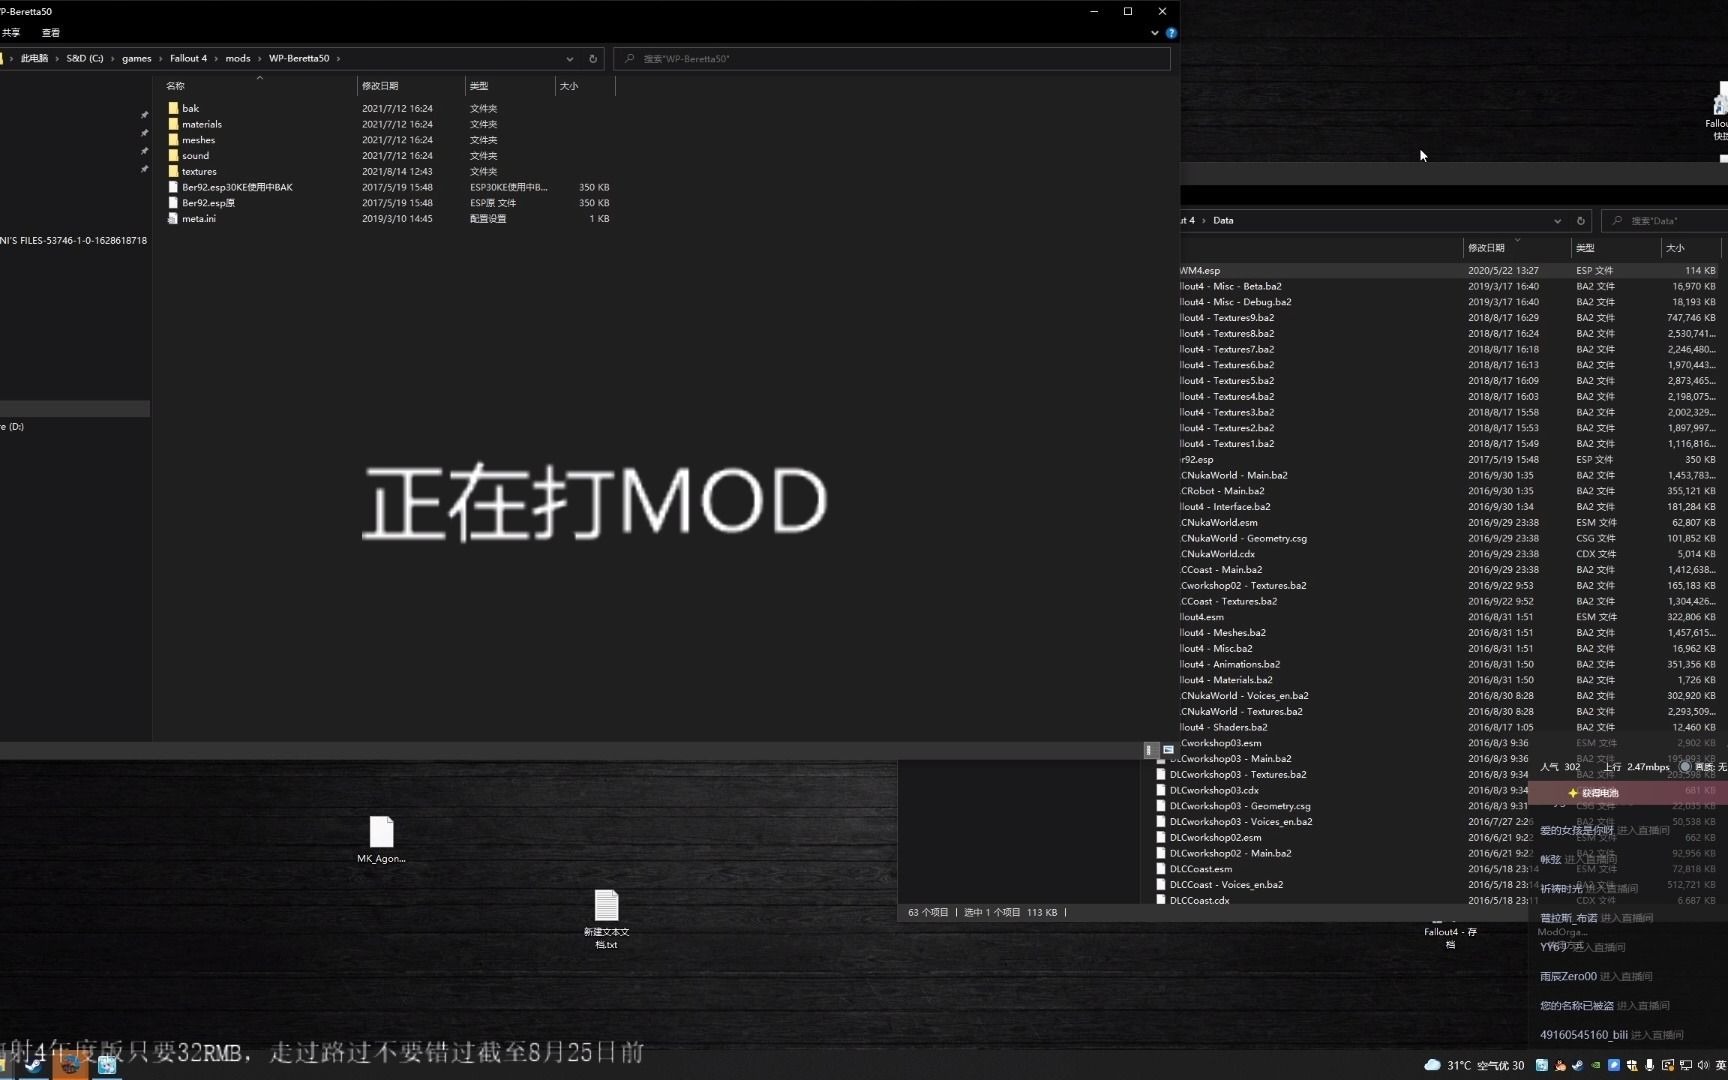
Task: Expand chevron after games in breadcrumb
Action: point(160,59)
